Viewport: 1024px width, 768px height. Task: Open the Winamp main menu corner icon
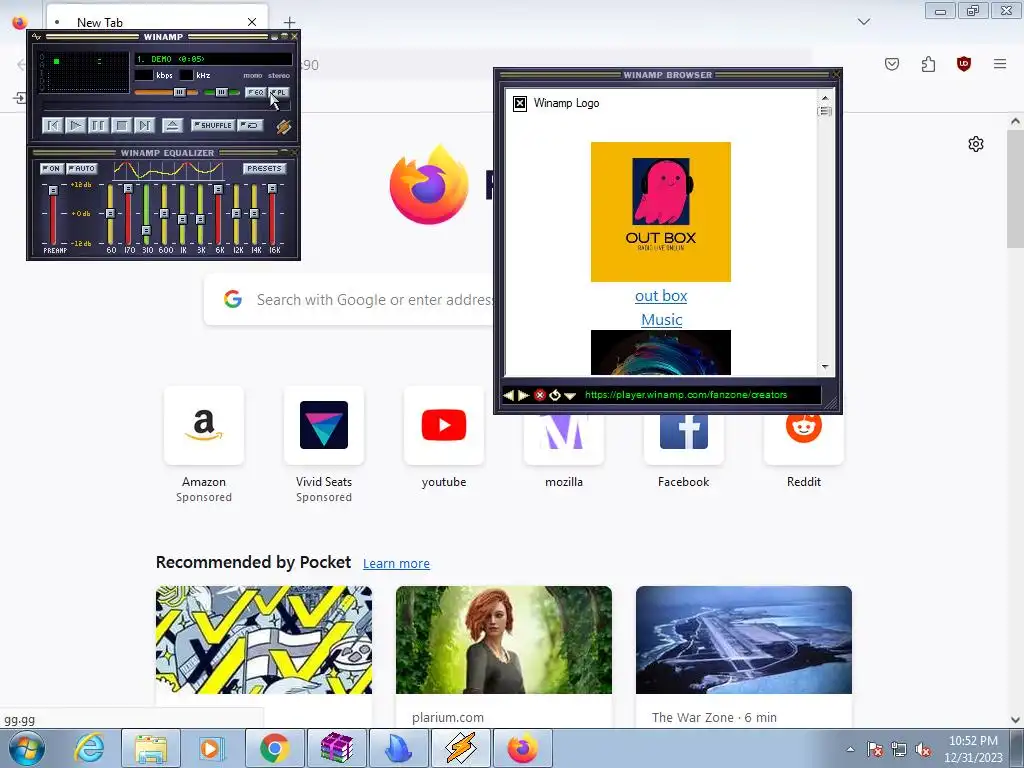tap(37, 37)
